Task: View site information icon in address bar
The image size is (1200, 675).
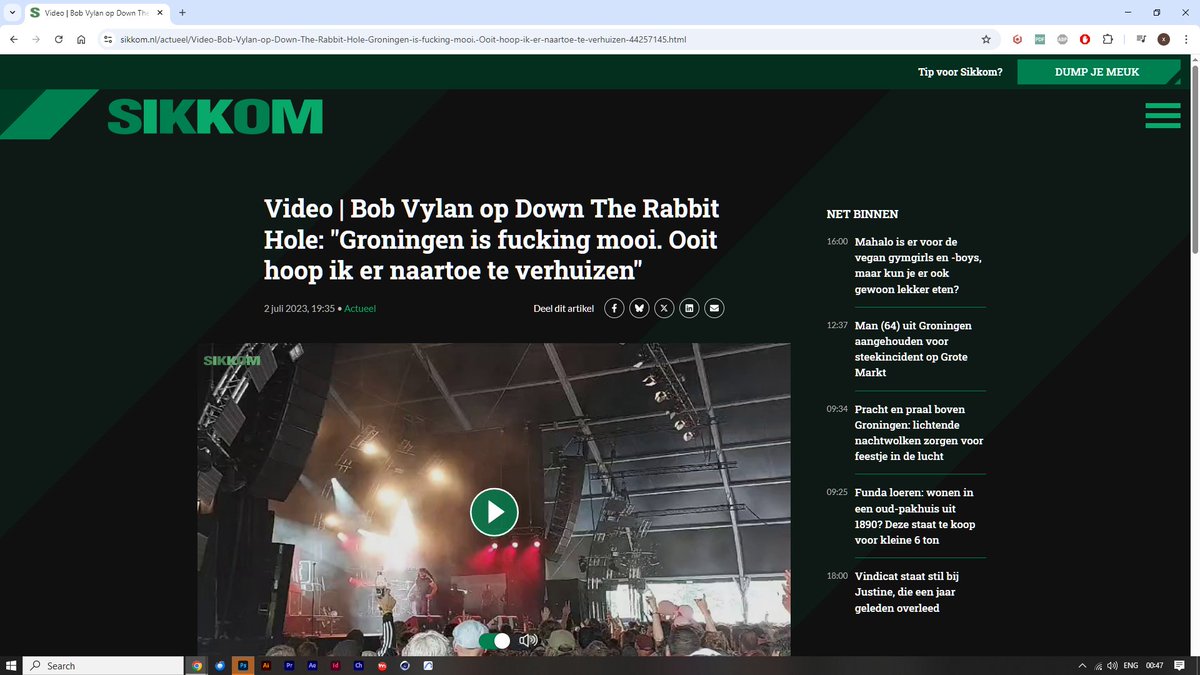Action: tap(108, 40)
